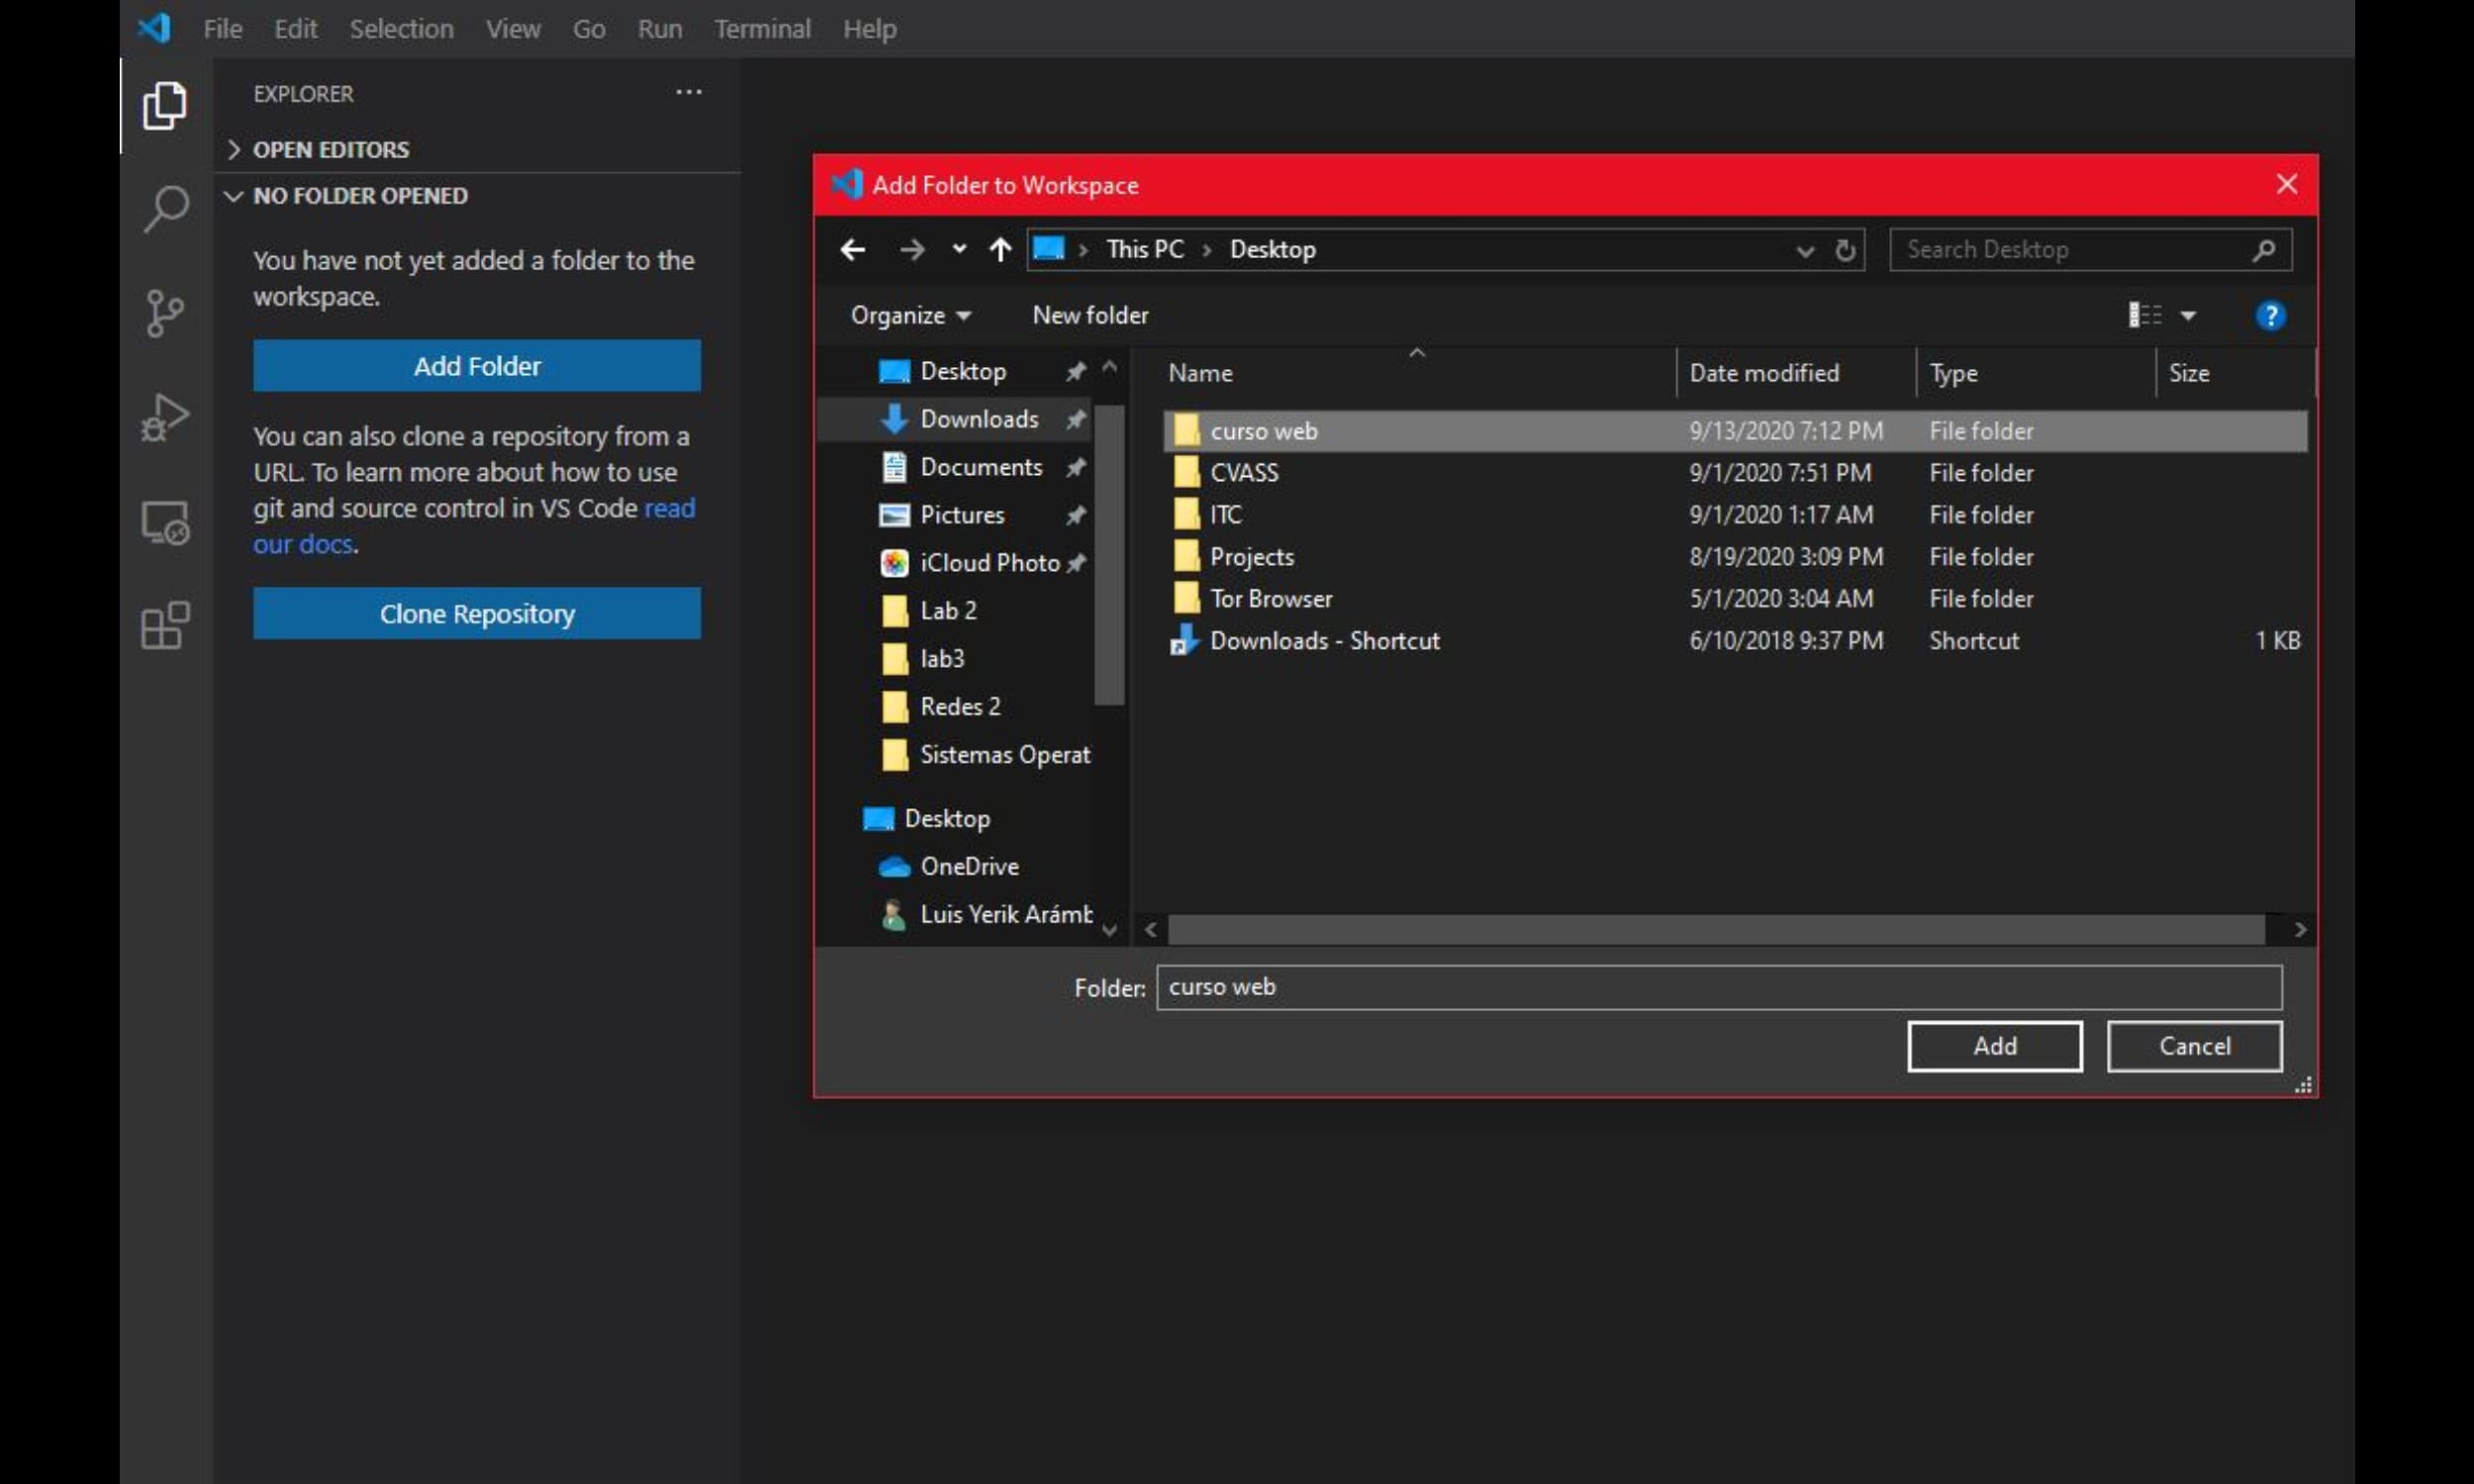
Task: Open the Organize dropdown menu
Action: tap(910, 316)
